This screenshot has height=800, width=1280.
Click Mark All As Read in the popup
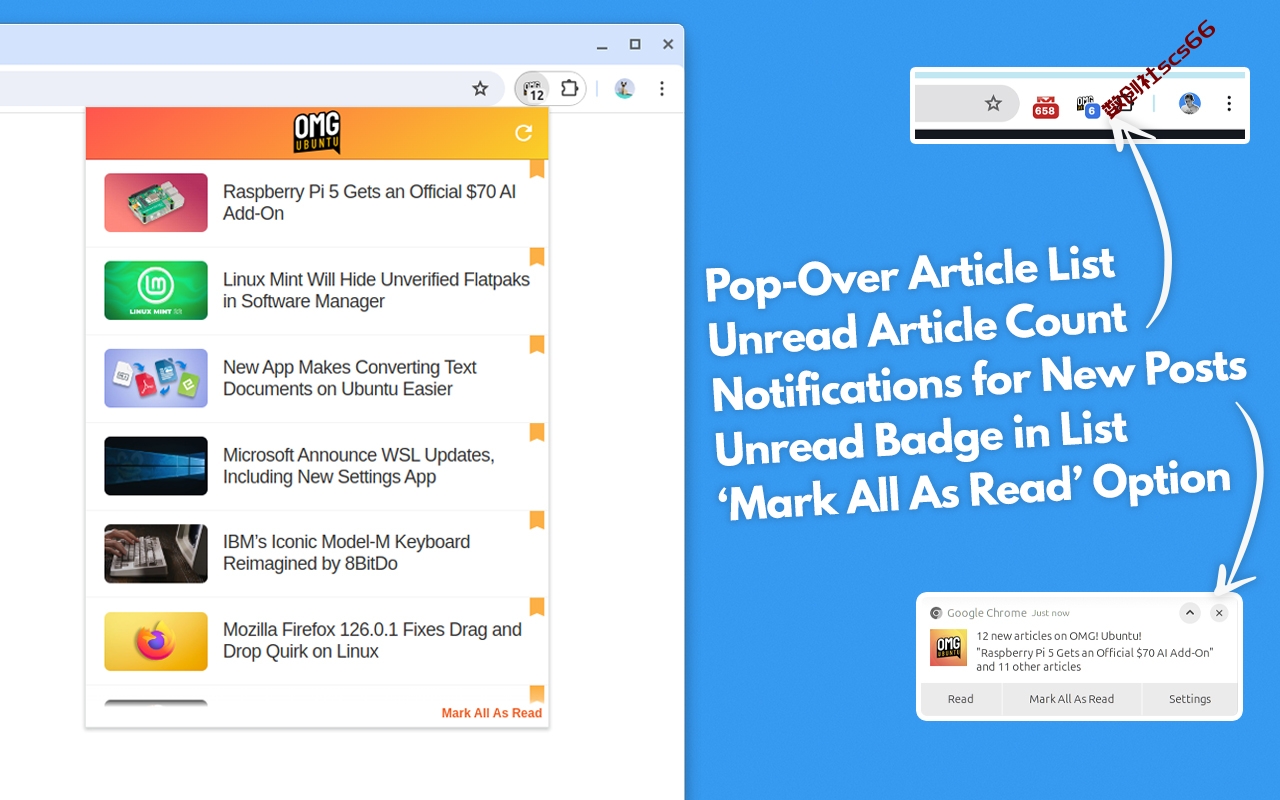click(492, 713)
